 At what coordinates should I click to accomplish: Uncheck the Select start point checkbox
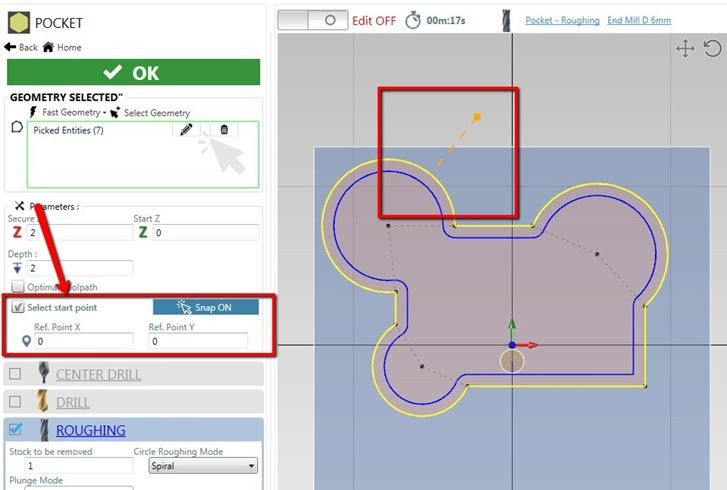18,307
